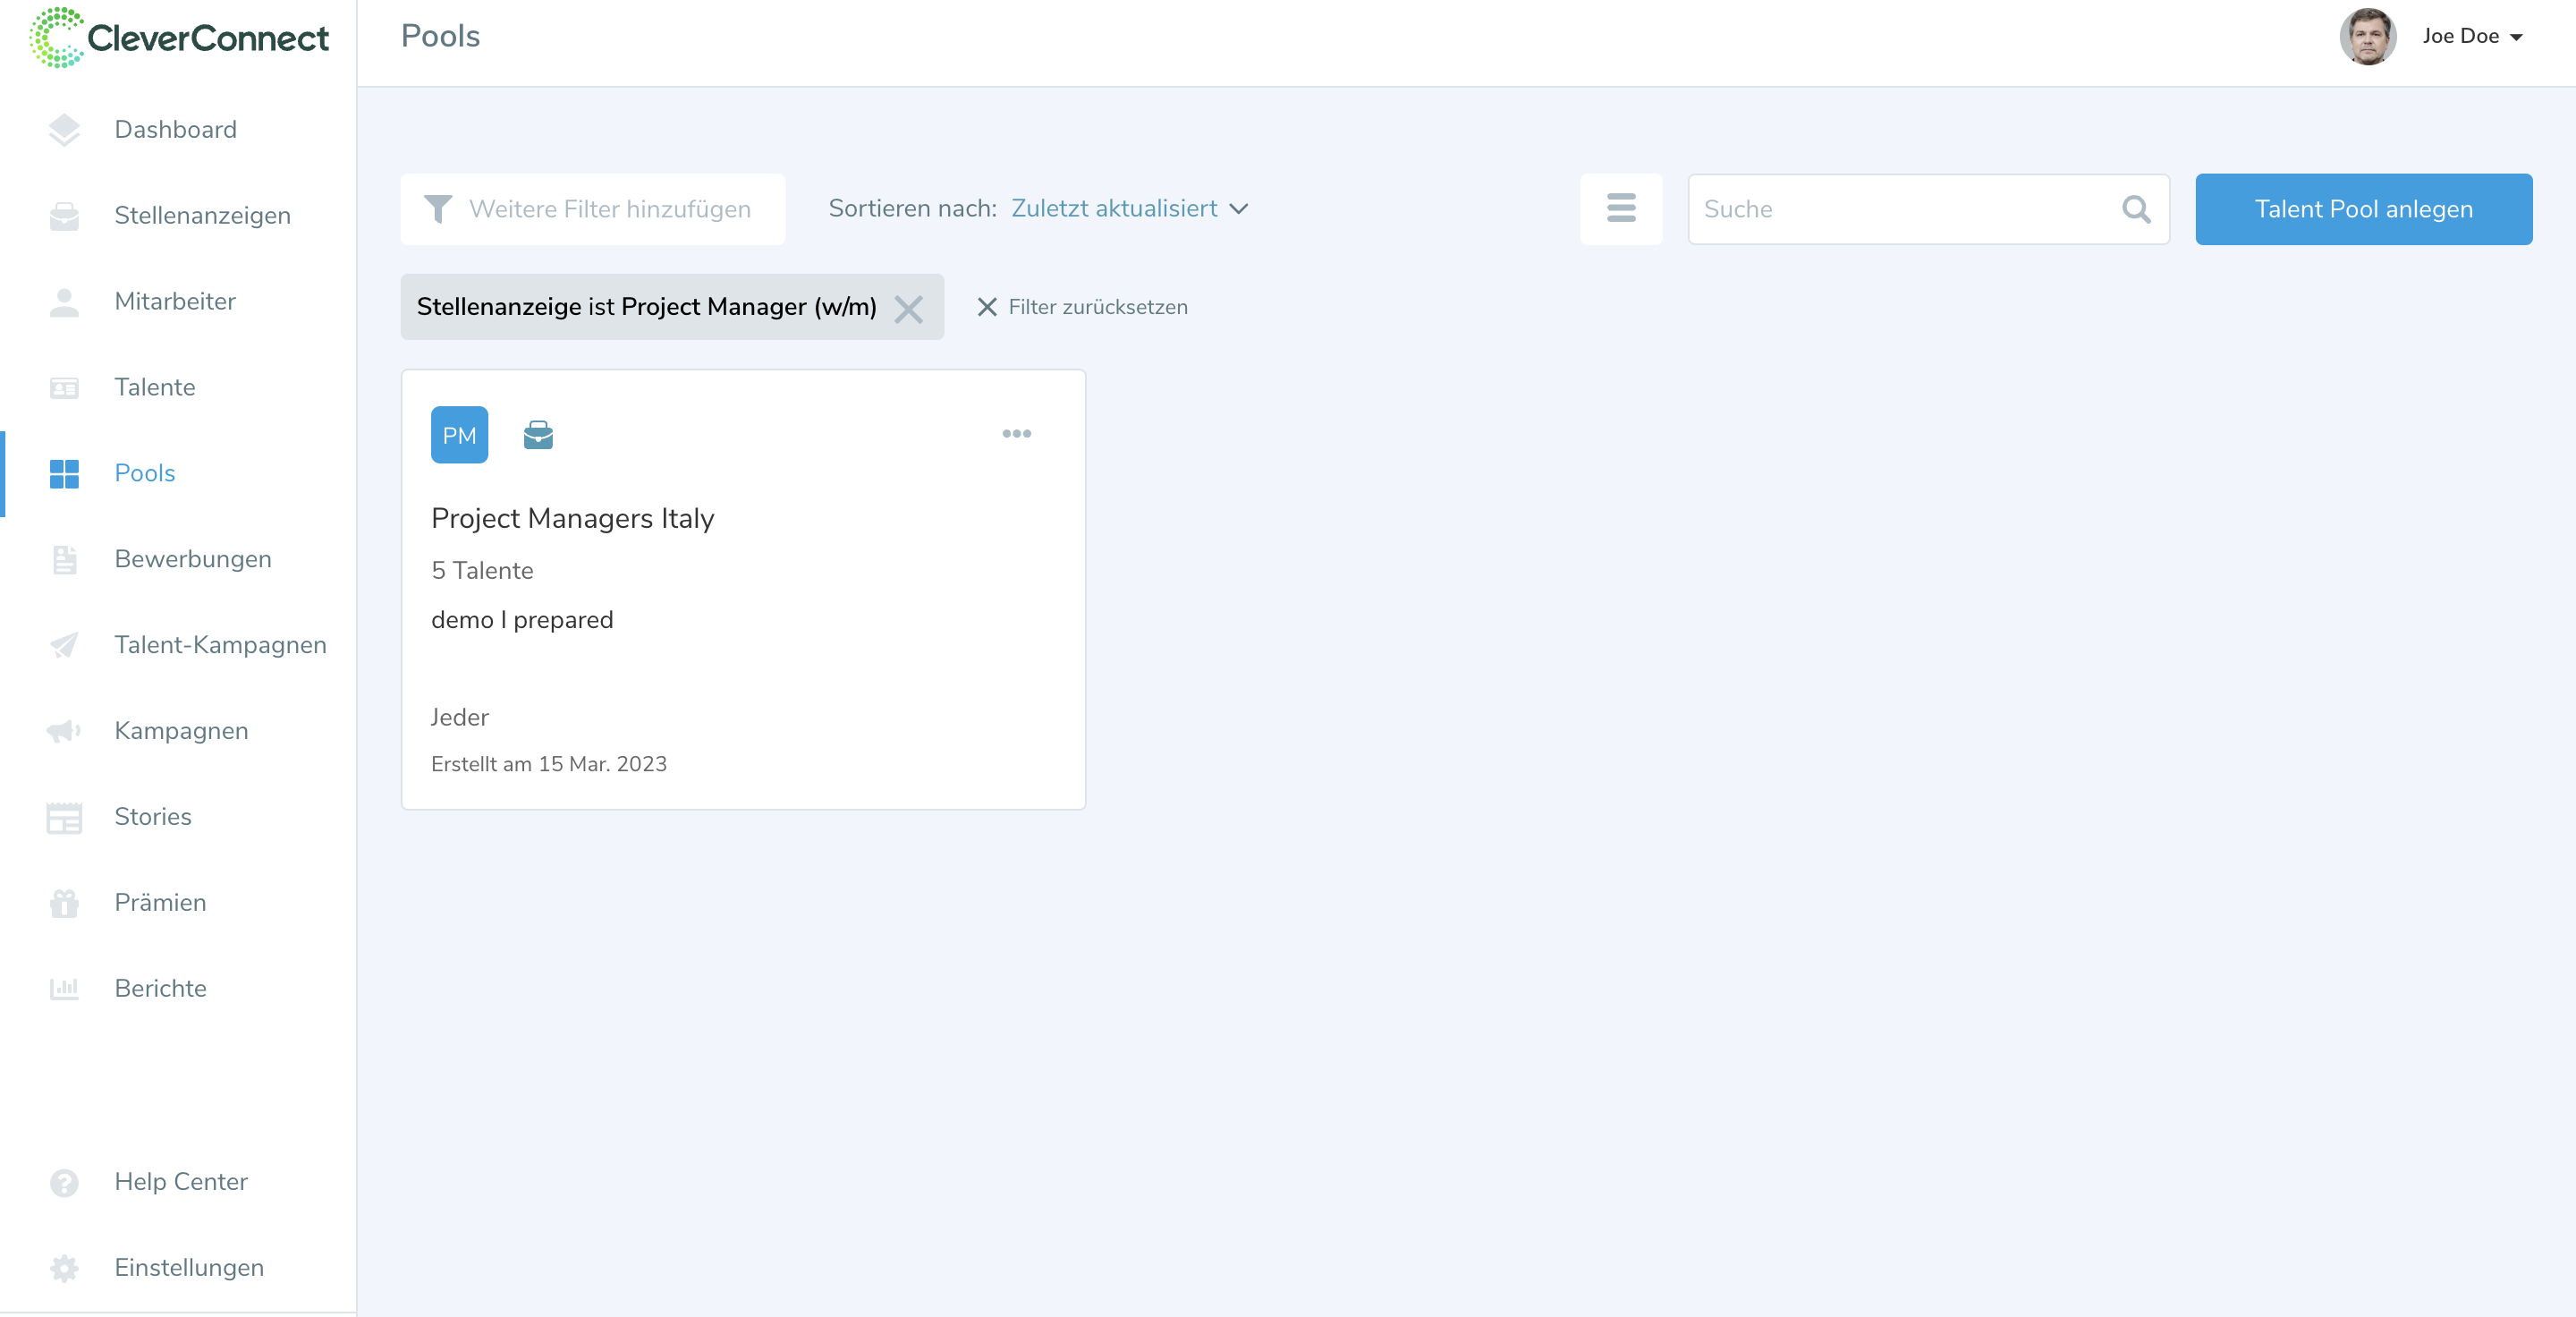
Task: Remove the Project Manager filter chip
Action: tap(908, 308)
